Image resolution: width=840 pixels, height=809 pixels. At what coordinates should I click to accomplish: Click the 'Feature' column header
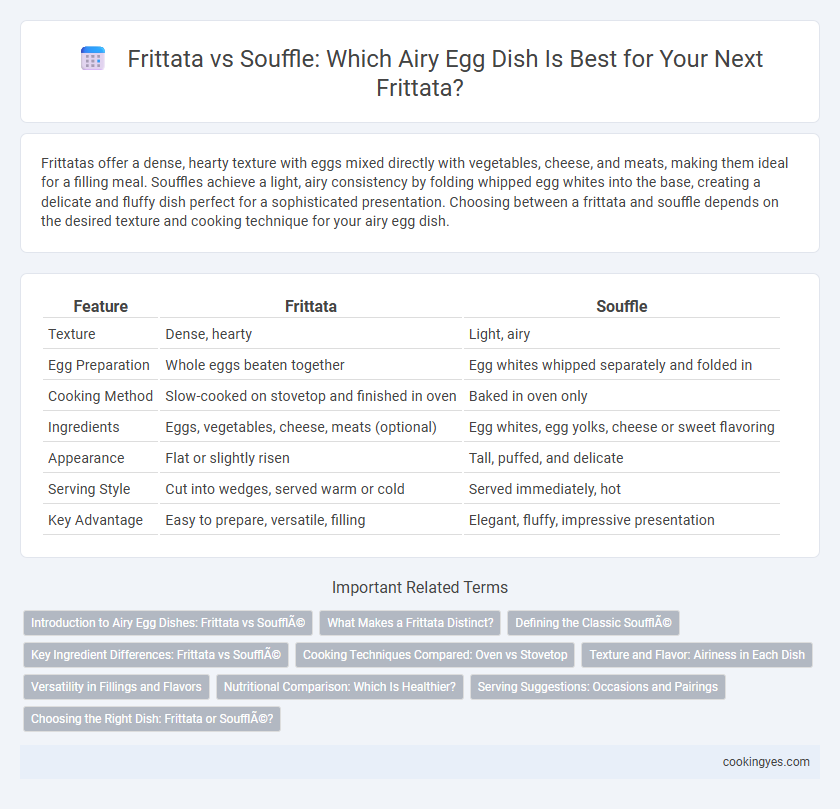(101, 306)
